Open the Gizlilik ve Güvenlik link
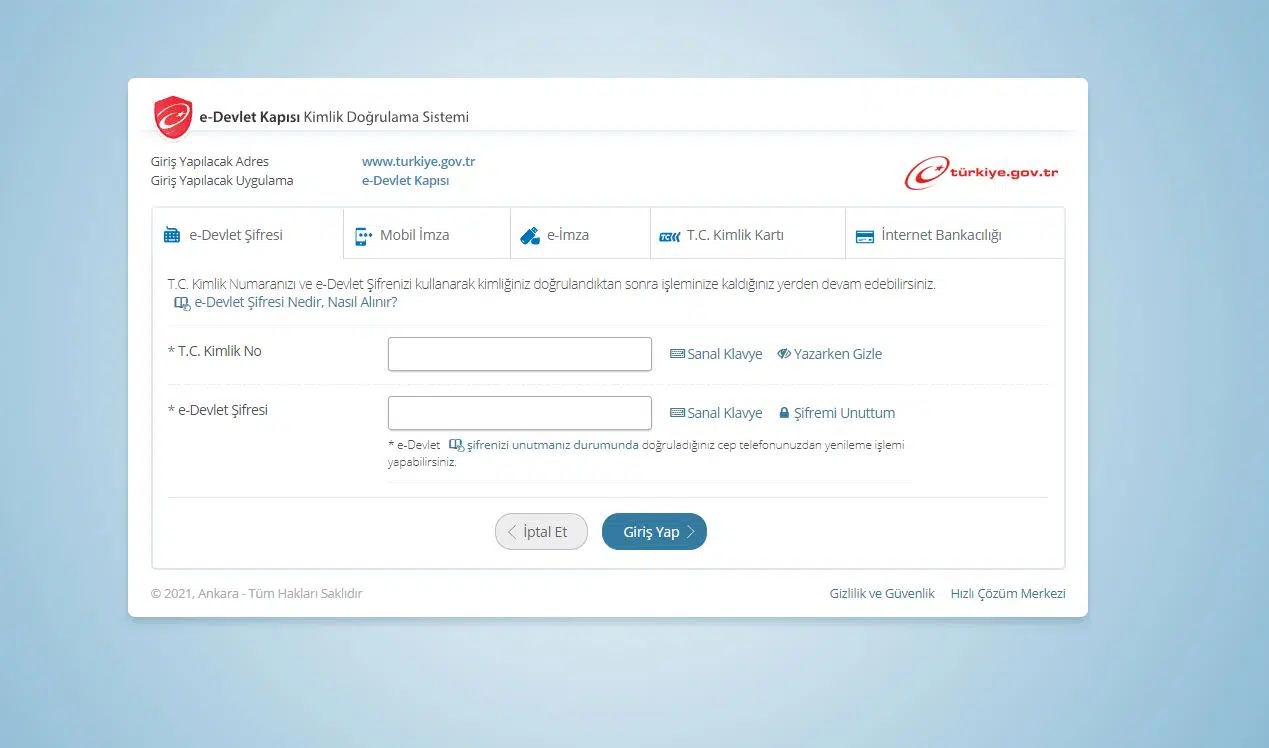This screenshot has height=748, width=1269. [882, 593]
